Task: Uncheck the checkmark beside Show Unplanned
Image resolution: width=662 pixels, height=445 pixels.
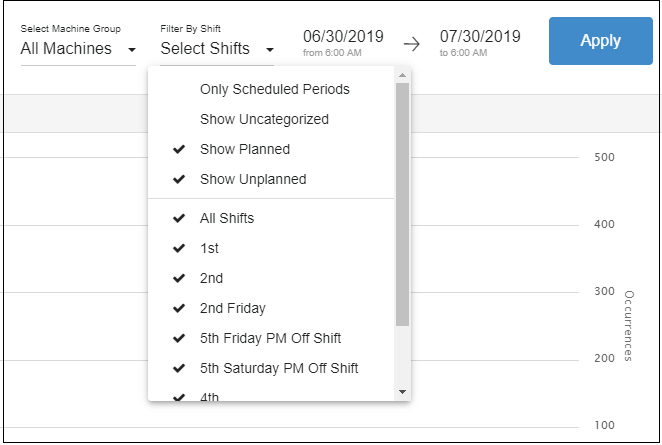Action: pyautogui.click(x=179, y=179)
